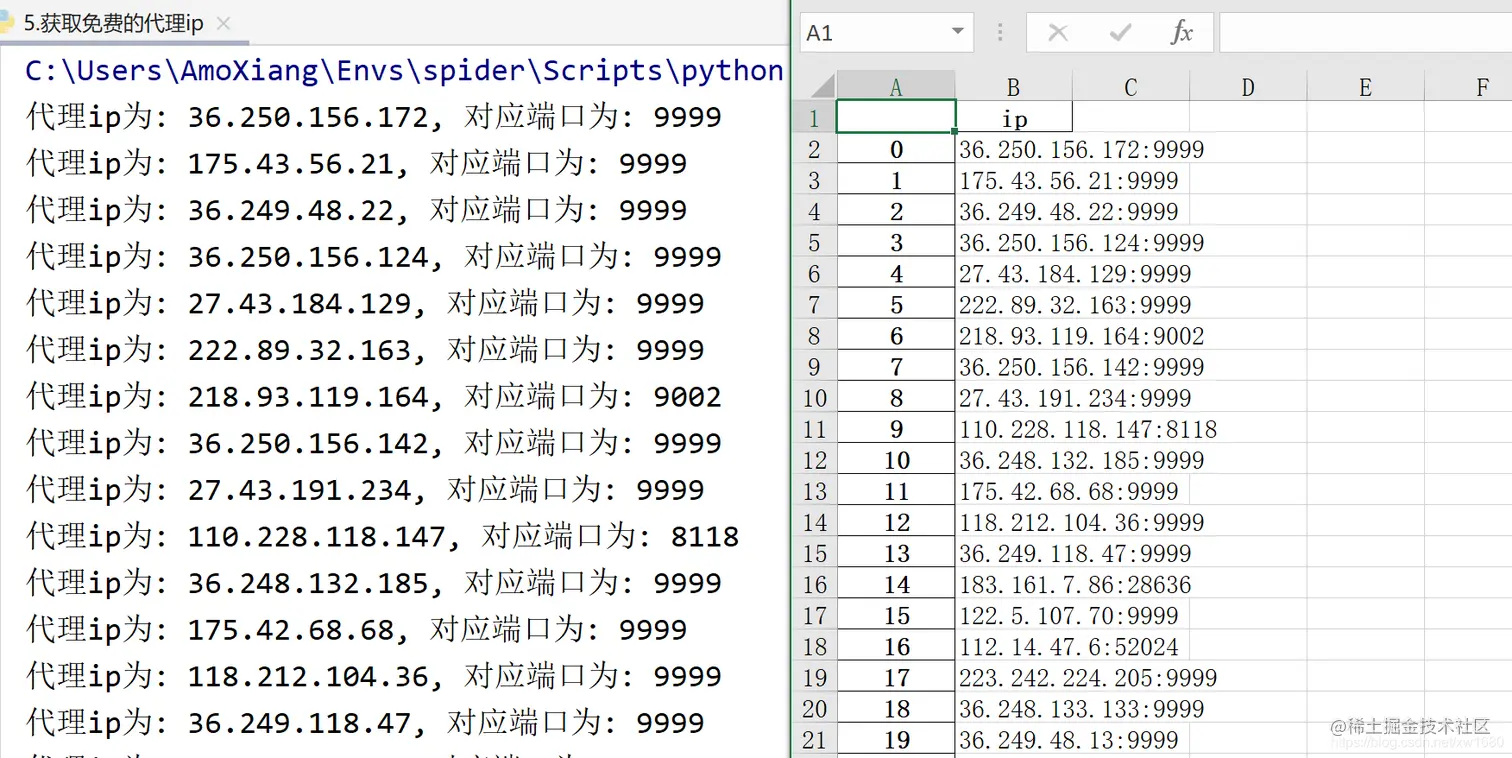
Task: Select column C header in Excel
Action: tap(1131, 87)
